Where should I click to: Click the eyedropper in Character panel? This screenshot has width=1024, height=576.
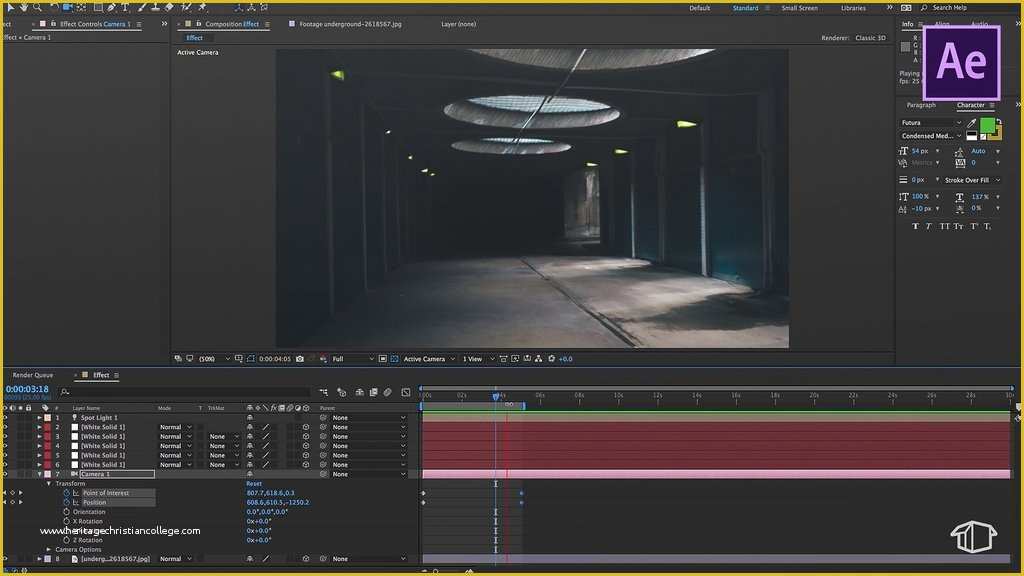pos(971,123)
